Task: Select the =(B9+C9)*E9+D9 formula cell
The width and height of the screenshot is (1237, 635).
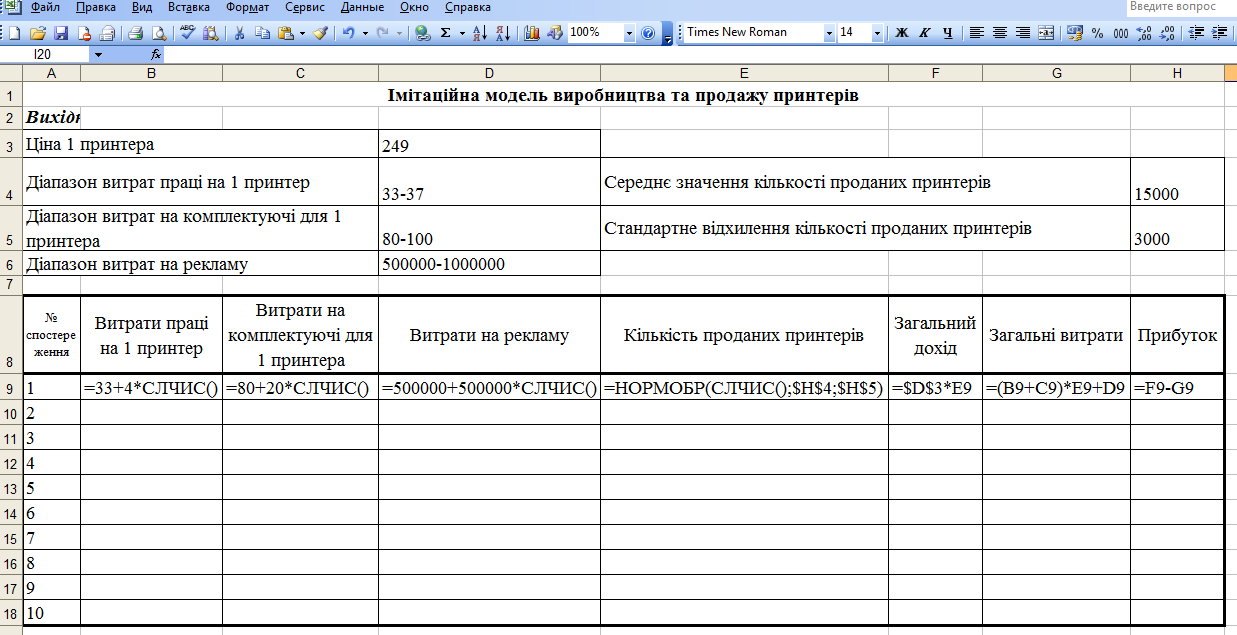Action: click(1056, 388)
